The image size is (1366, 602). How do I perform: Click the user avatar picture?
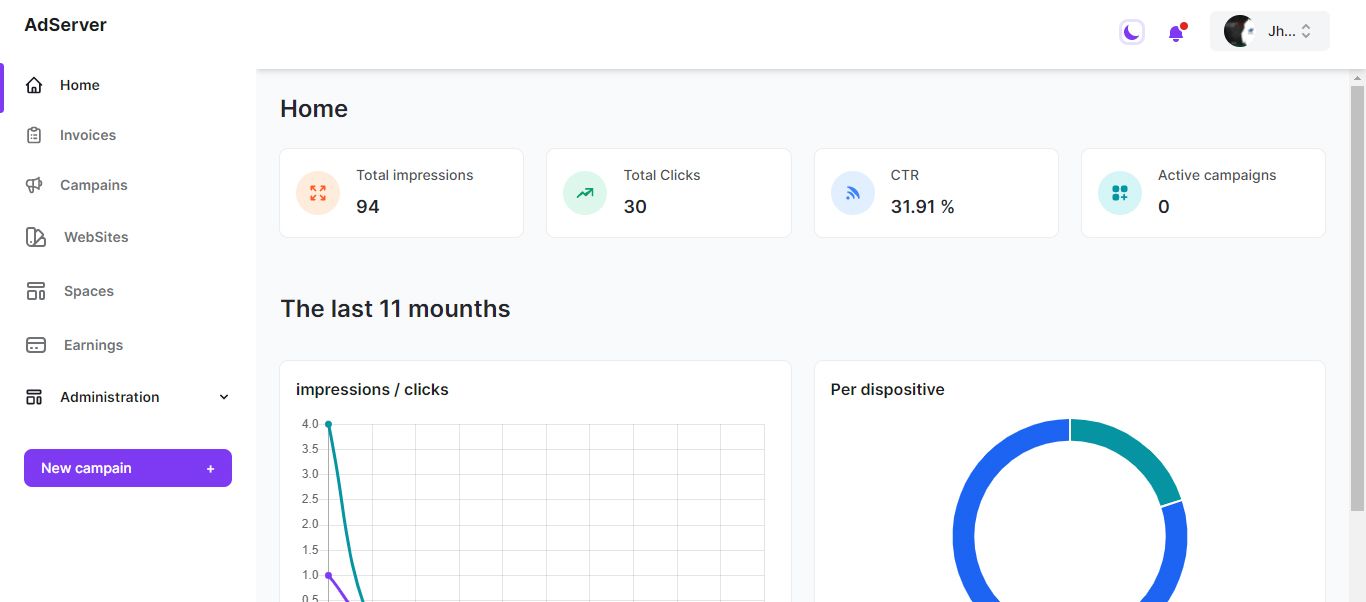[x=1239, y=31]
